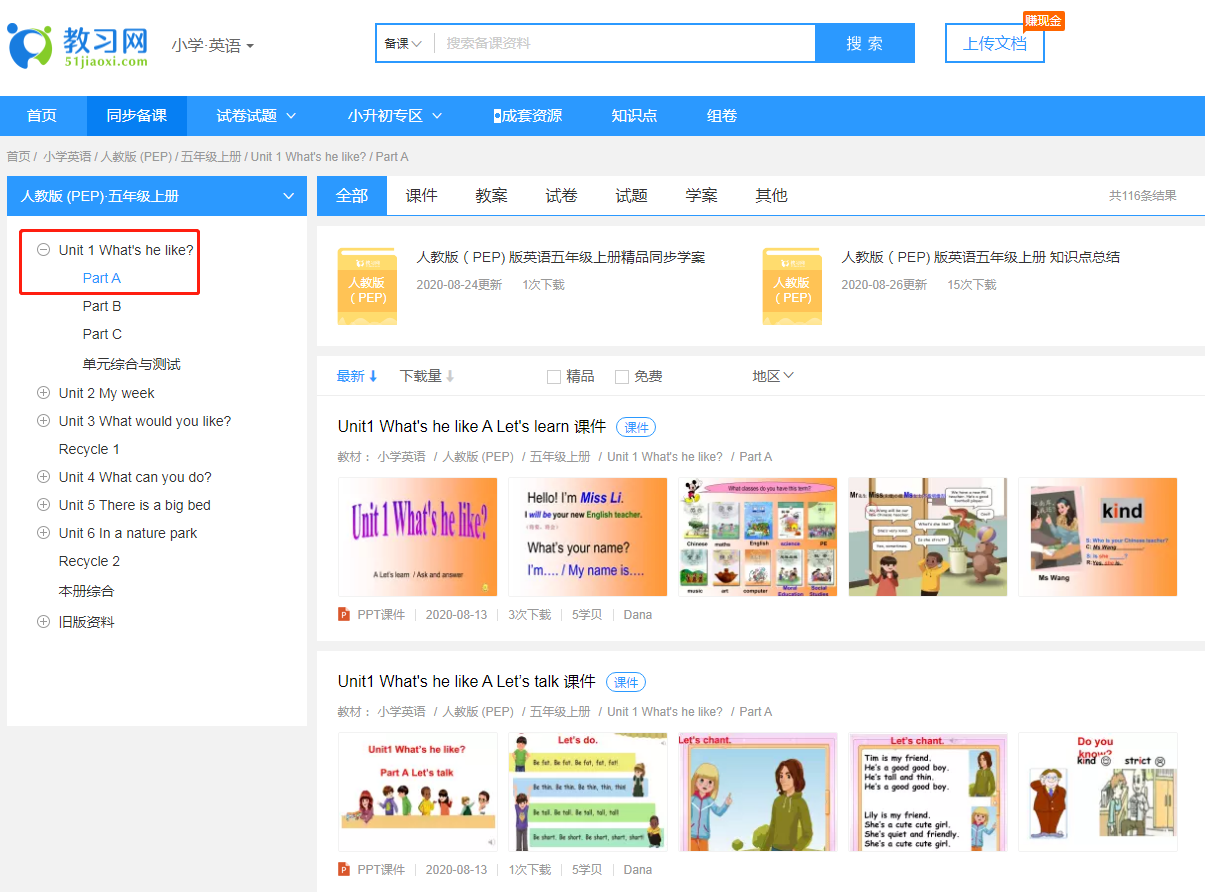Open the 地区 region filter dropdown
This screenshot has width=1205, height=892.
tap(773, 376)
